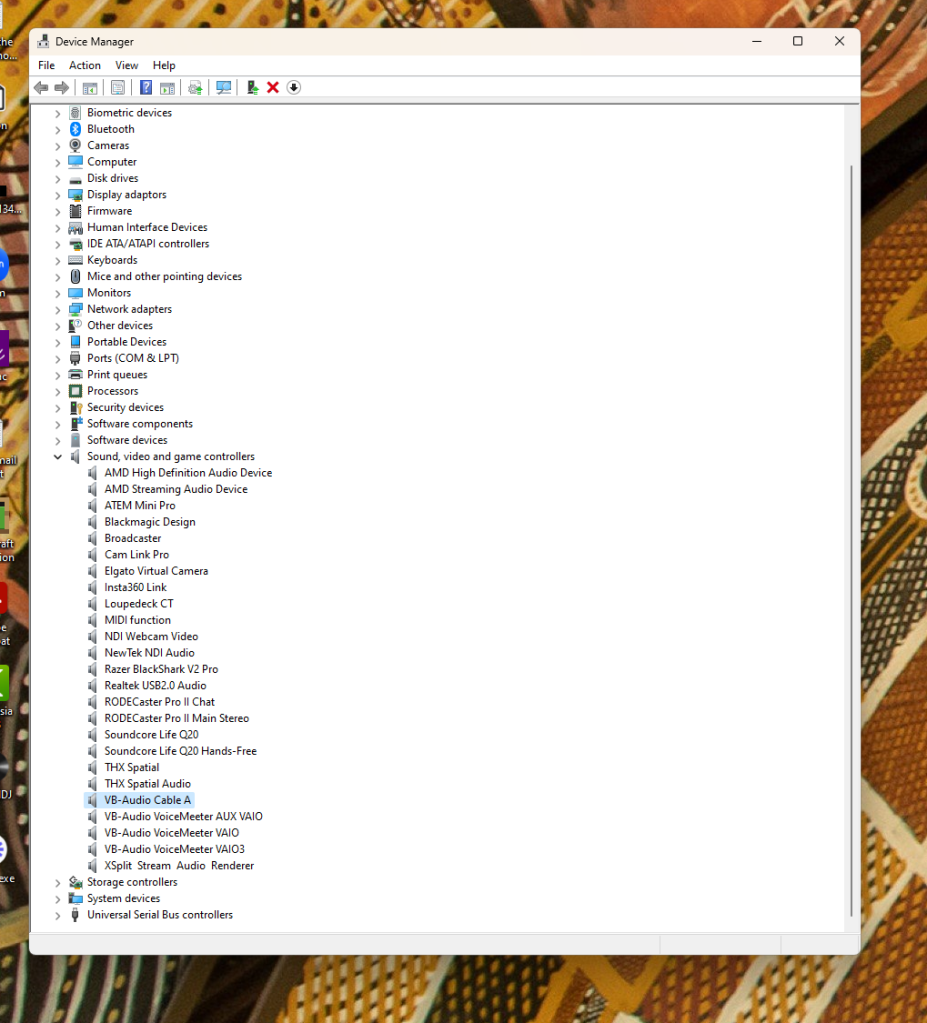
Task: Click the Storage controllers icon
Action: point(76,882)
